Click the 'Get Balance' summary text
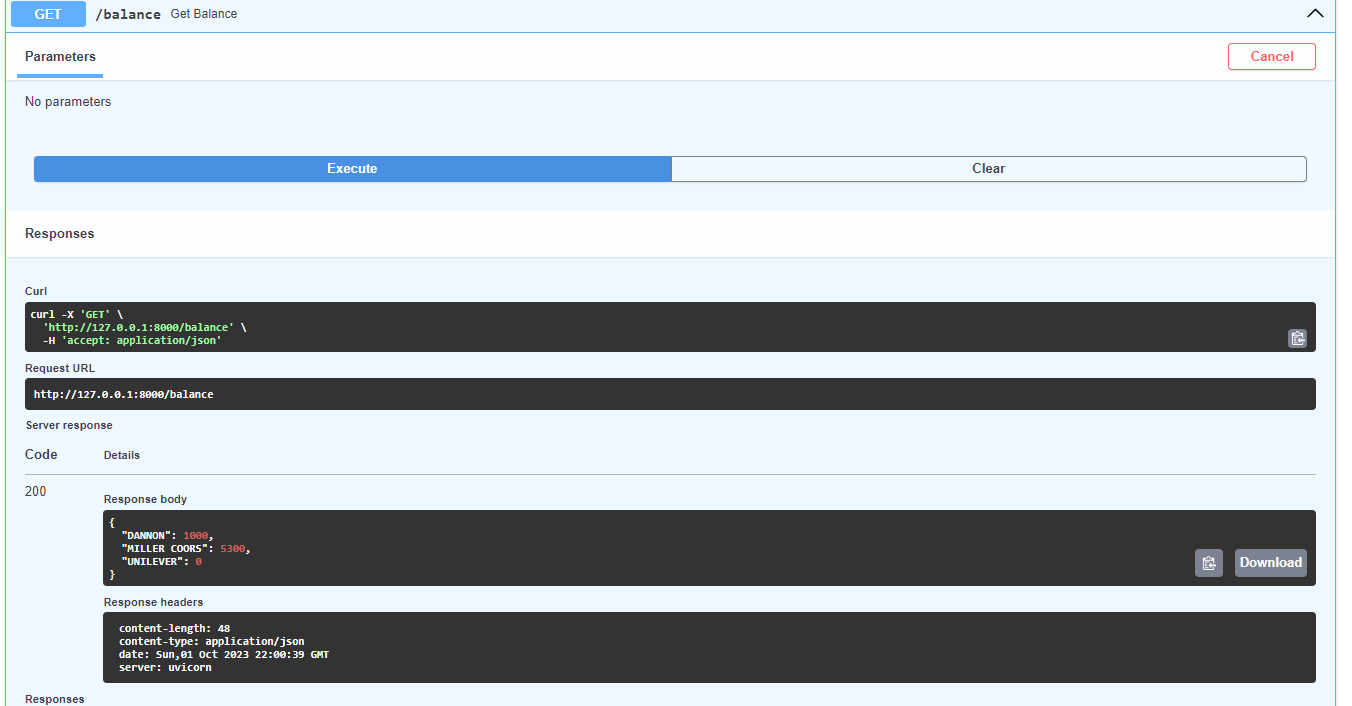The image size is (1352, 706). (x=204, y=15)
